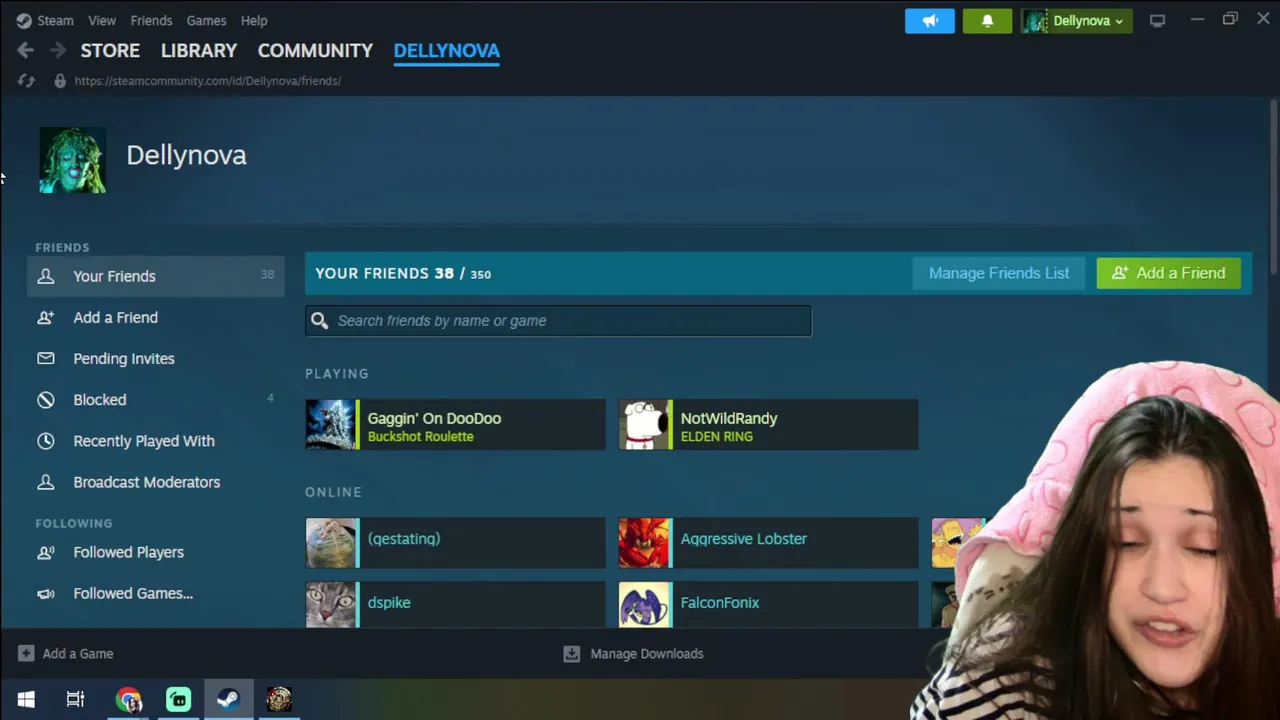Open the View menu
1280x720 pixels.
coord(102,20)
